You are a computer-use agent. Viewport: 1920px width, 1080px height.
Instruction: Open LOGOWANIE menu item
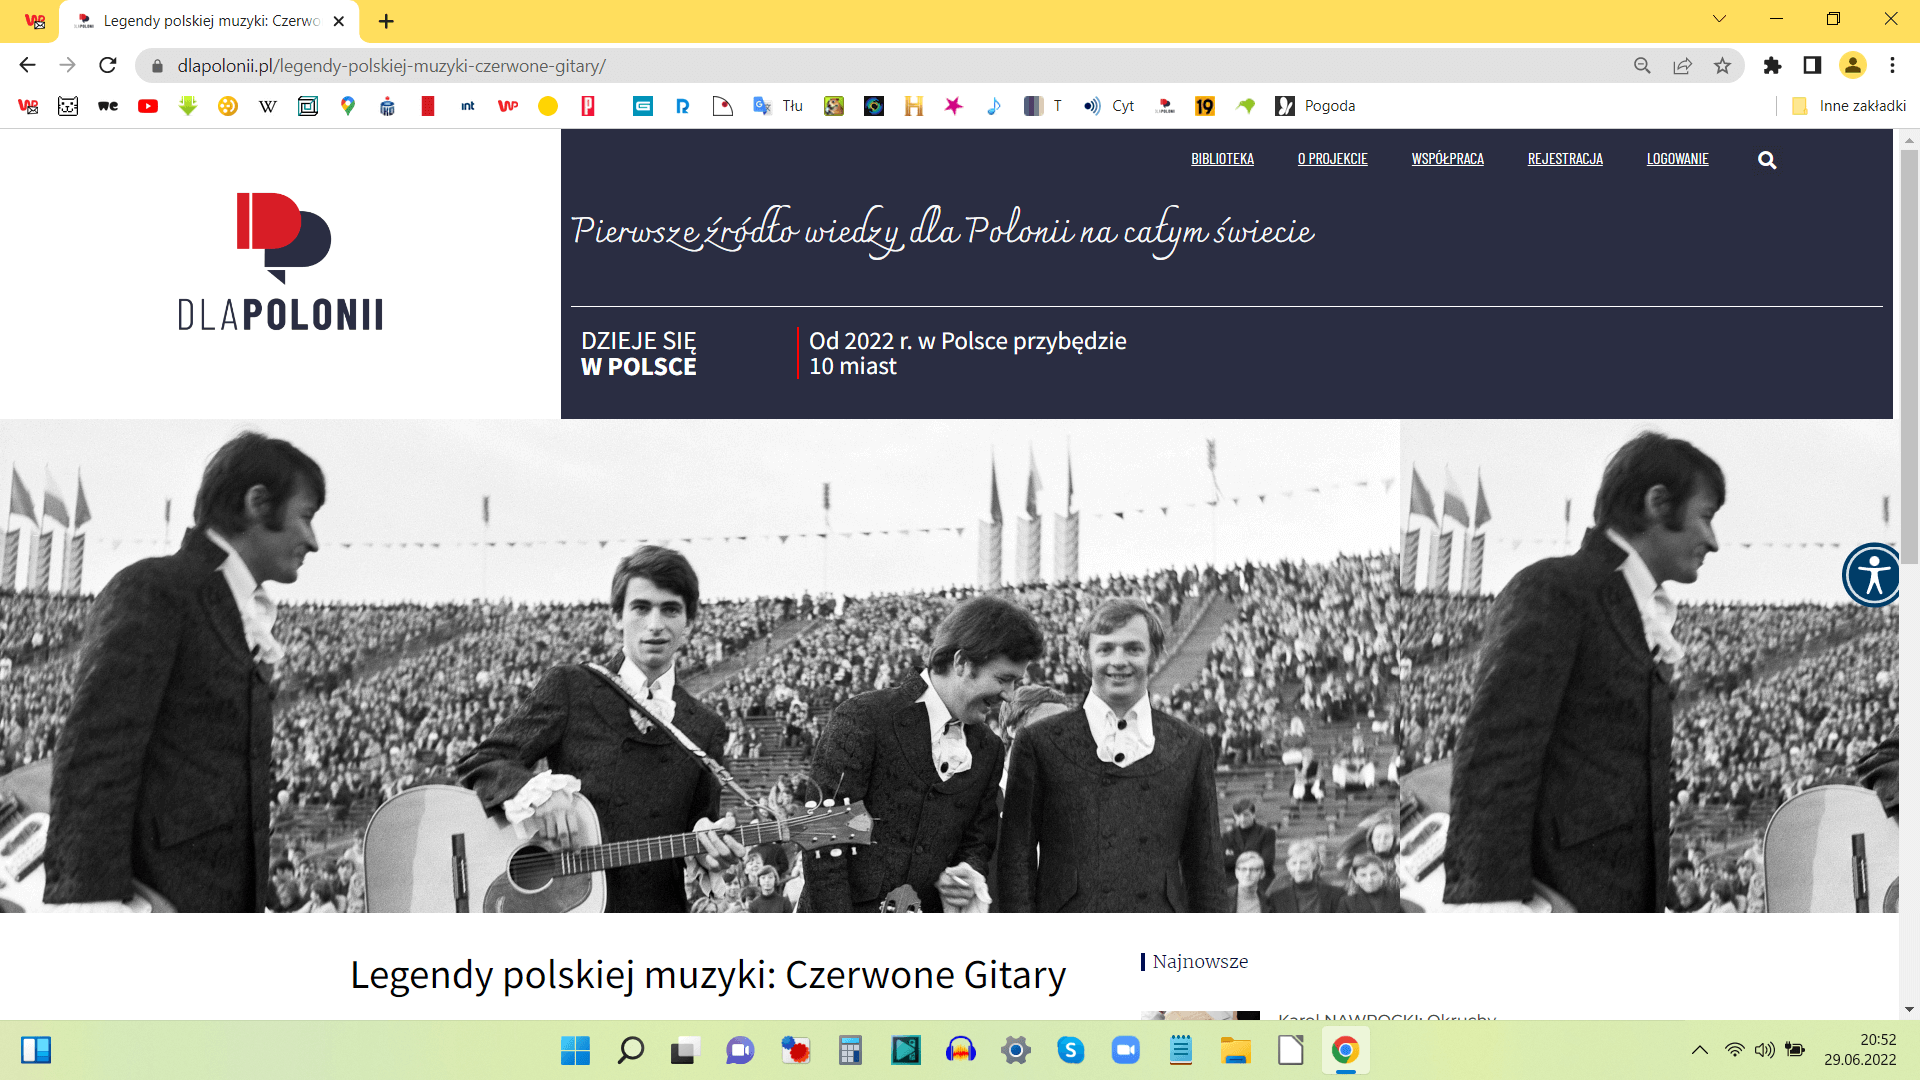click(1677, 159)
